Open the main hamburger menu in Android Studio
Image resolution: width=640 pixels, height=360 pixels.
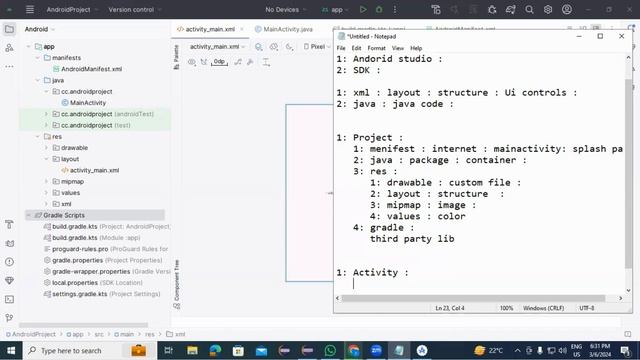click(x=30, y=9)
